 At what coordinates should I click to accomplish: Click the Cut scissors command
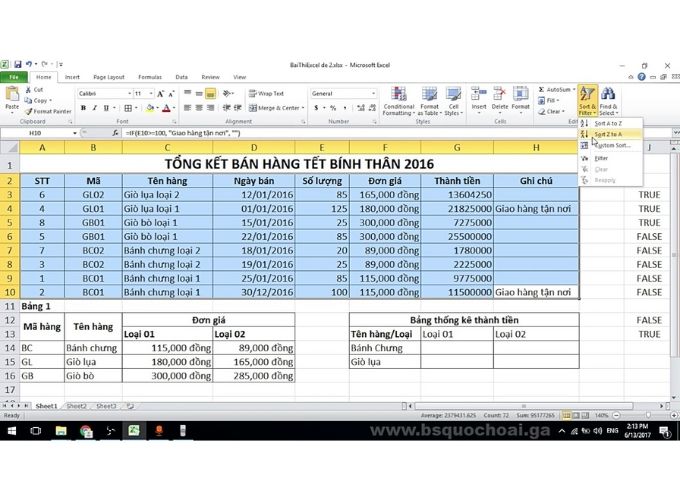pos(34,90)
